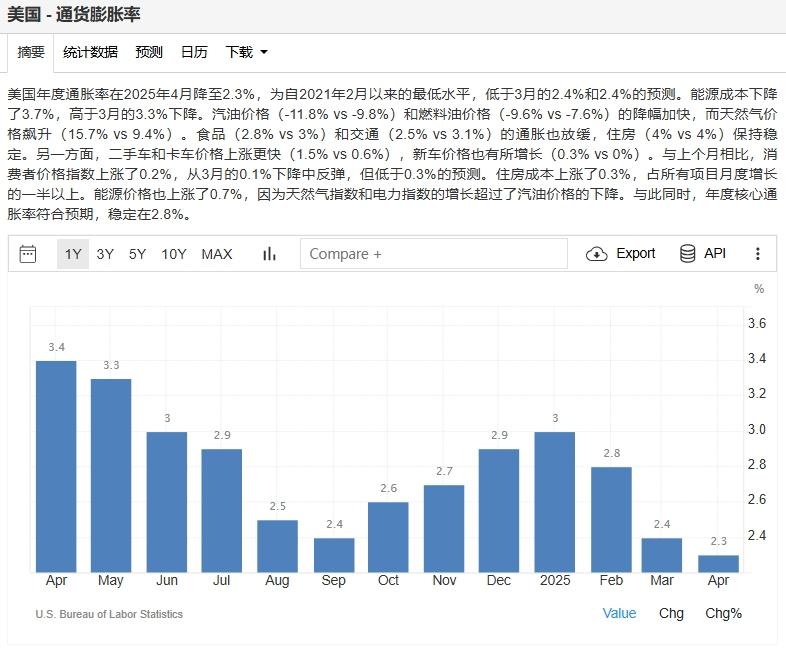Select the Value display option
The image size is (786, 650).
coord(619,613)
